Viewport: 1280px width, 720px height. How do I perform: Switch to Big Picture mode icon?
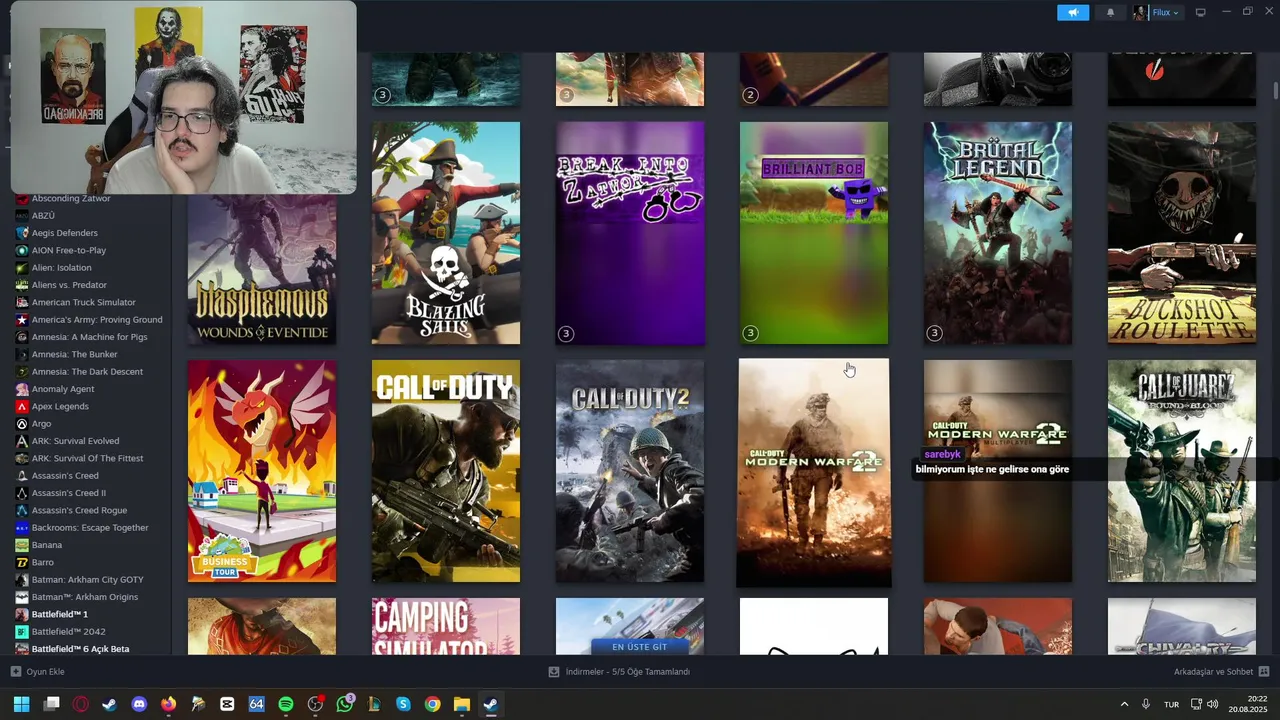tap(1201, 13)
